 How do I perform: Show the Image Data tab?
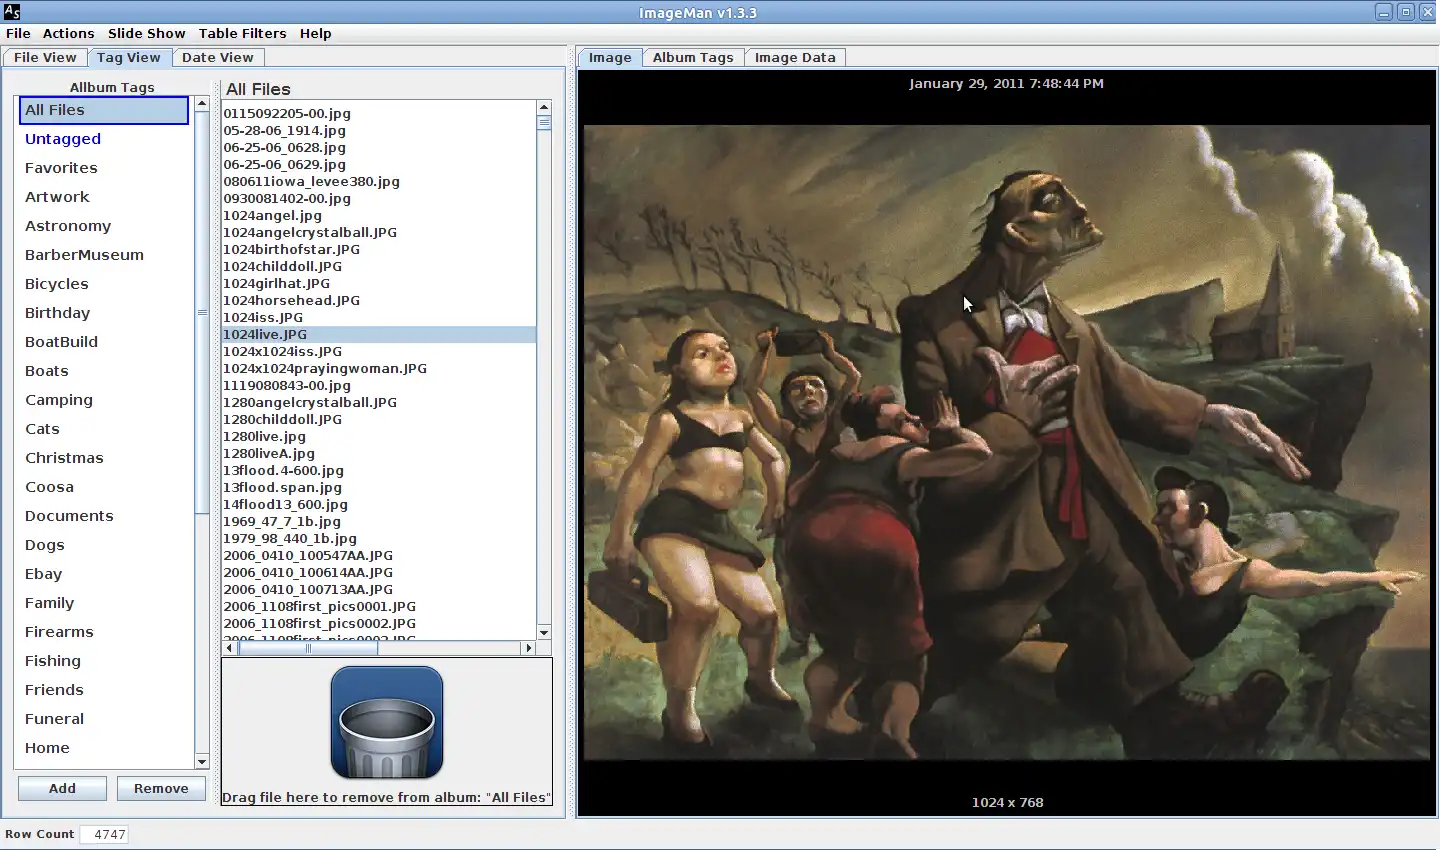[x=795, y=57]
